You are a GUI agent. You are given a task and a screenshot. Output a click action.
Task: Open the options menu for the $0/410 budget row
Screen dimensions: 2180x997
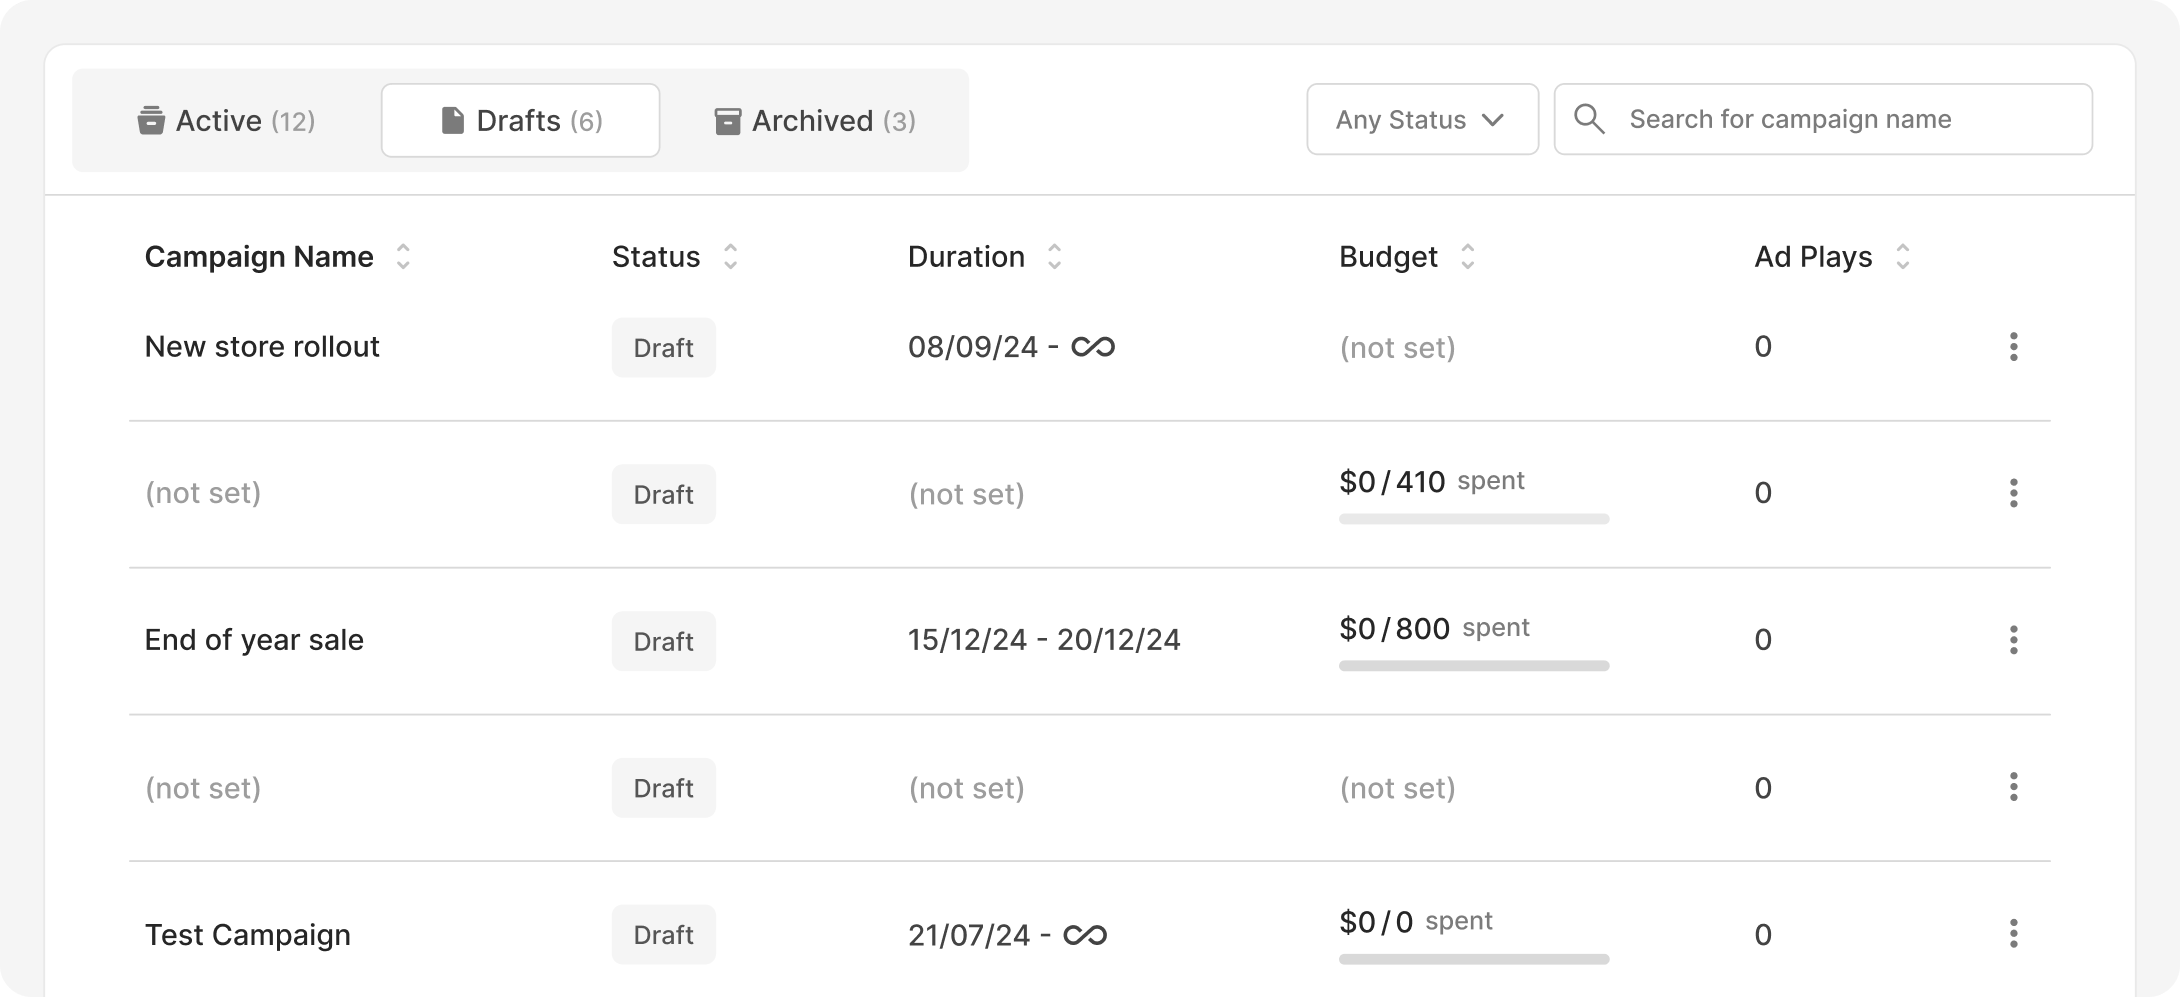pyautogui.click(x=2013, y=493)
